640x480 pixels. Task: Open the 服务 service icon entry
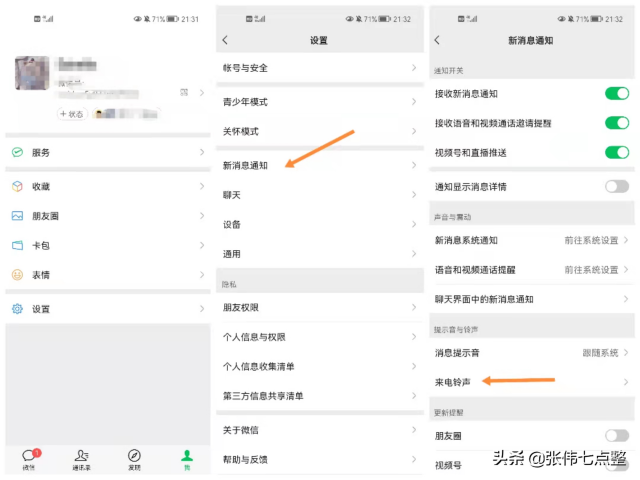click(x=17, y=152)
